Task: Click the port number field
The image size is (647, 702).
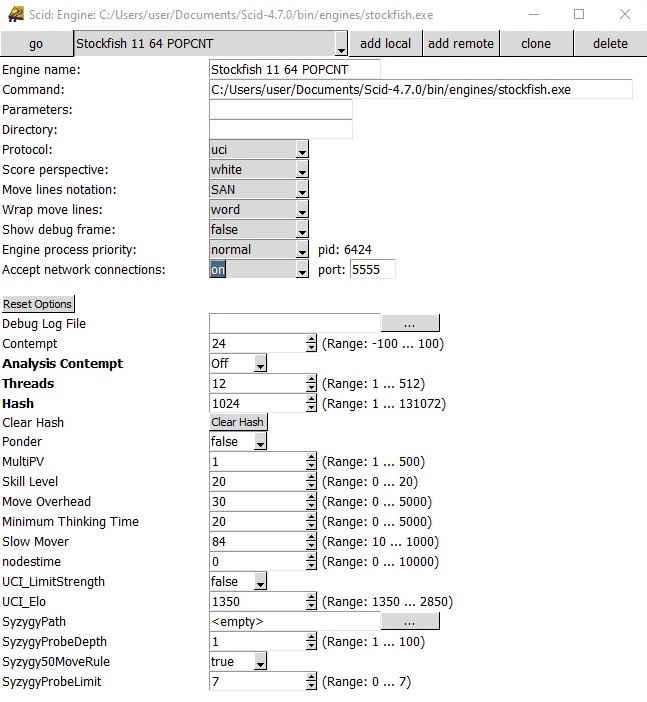Action: tap(373, 270)
